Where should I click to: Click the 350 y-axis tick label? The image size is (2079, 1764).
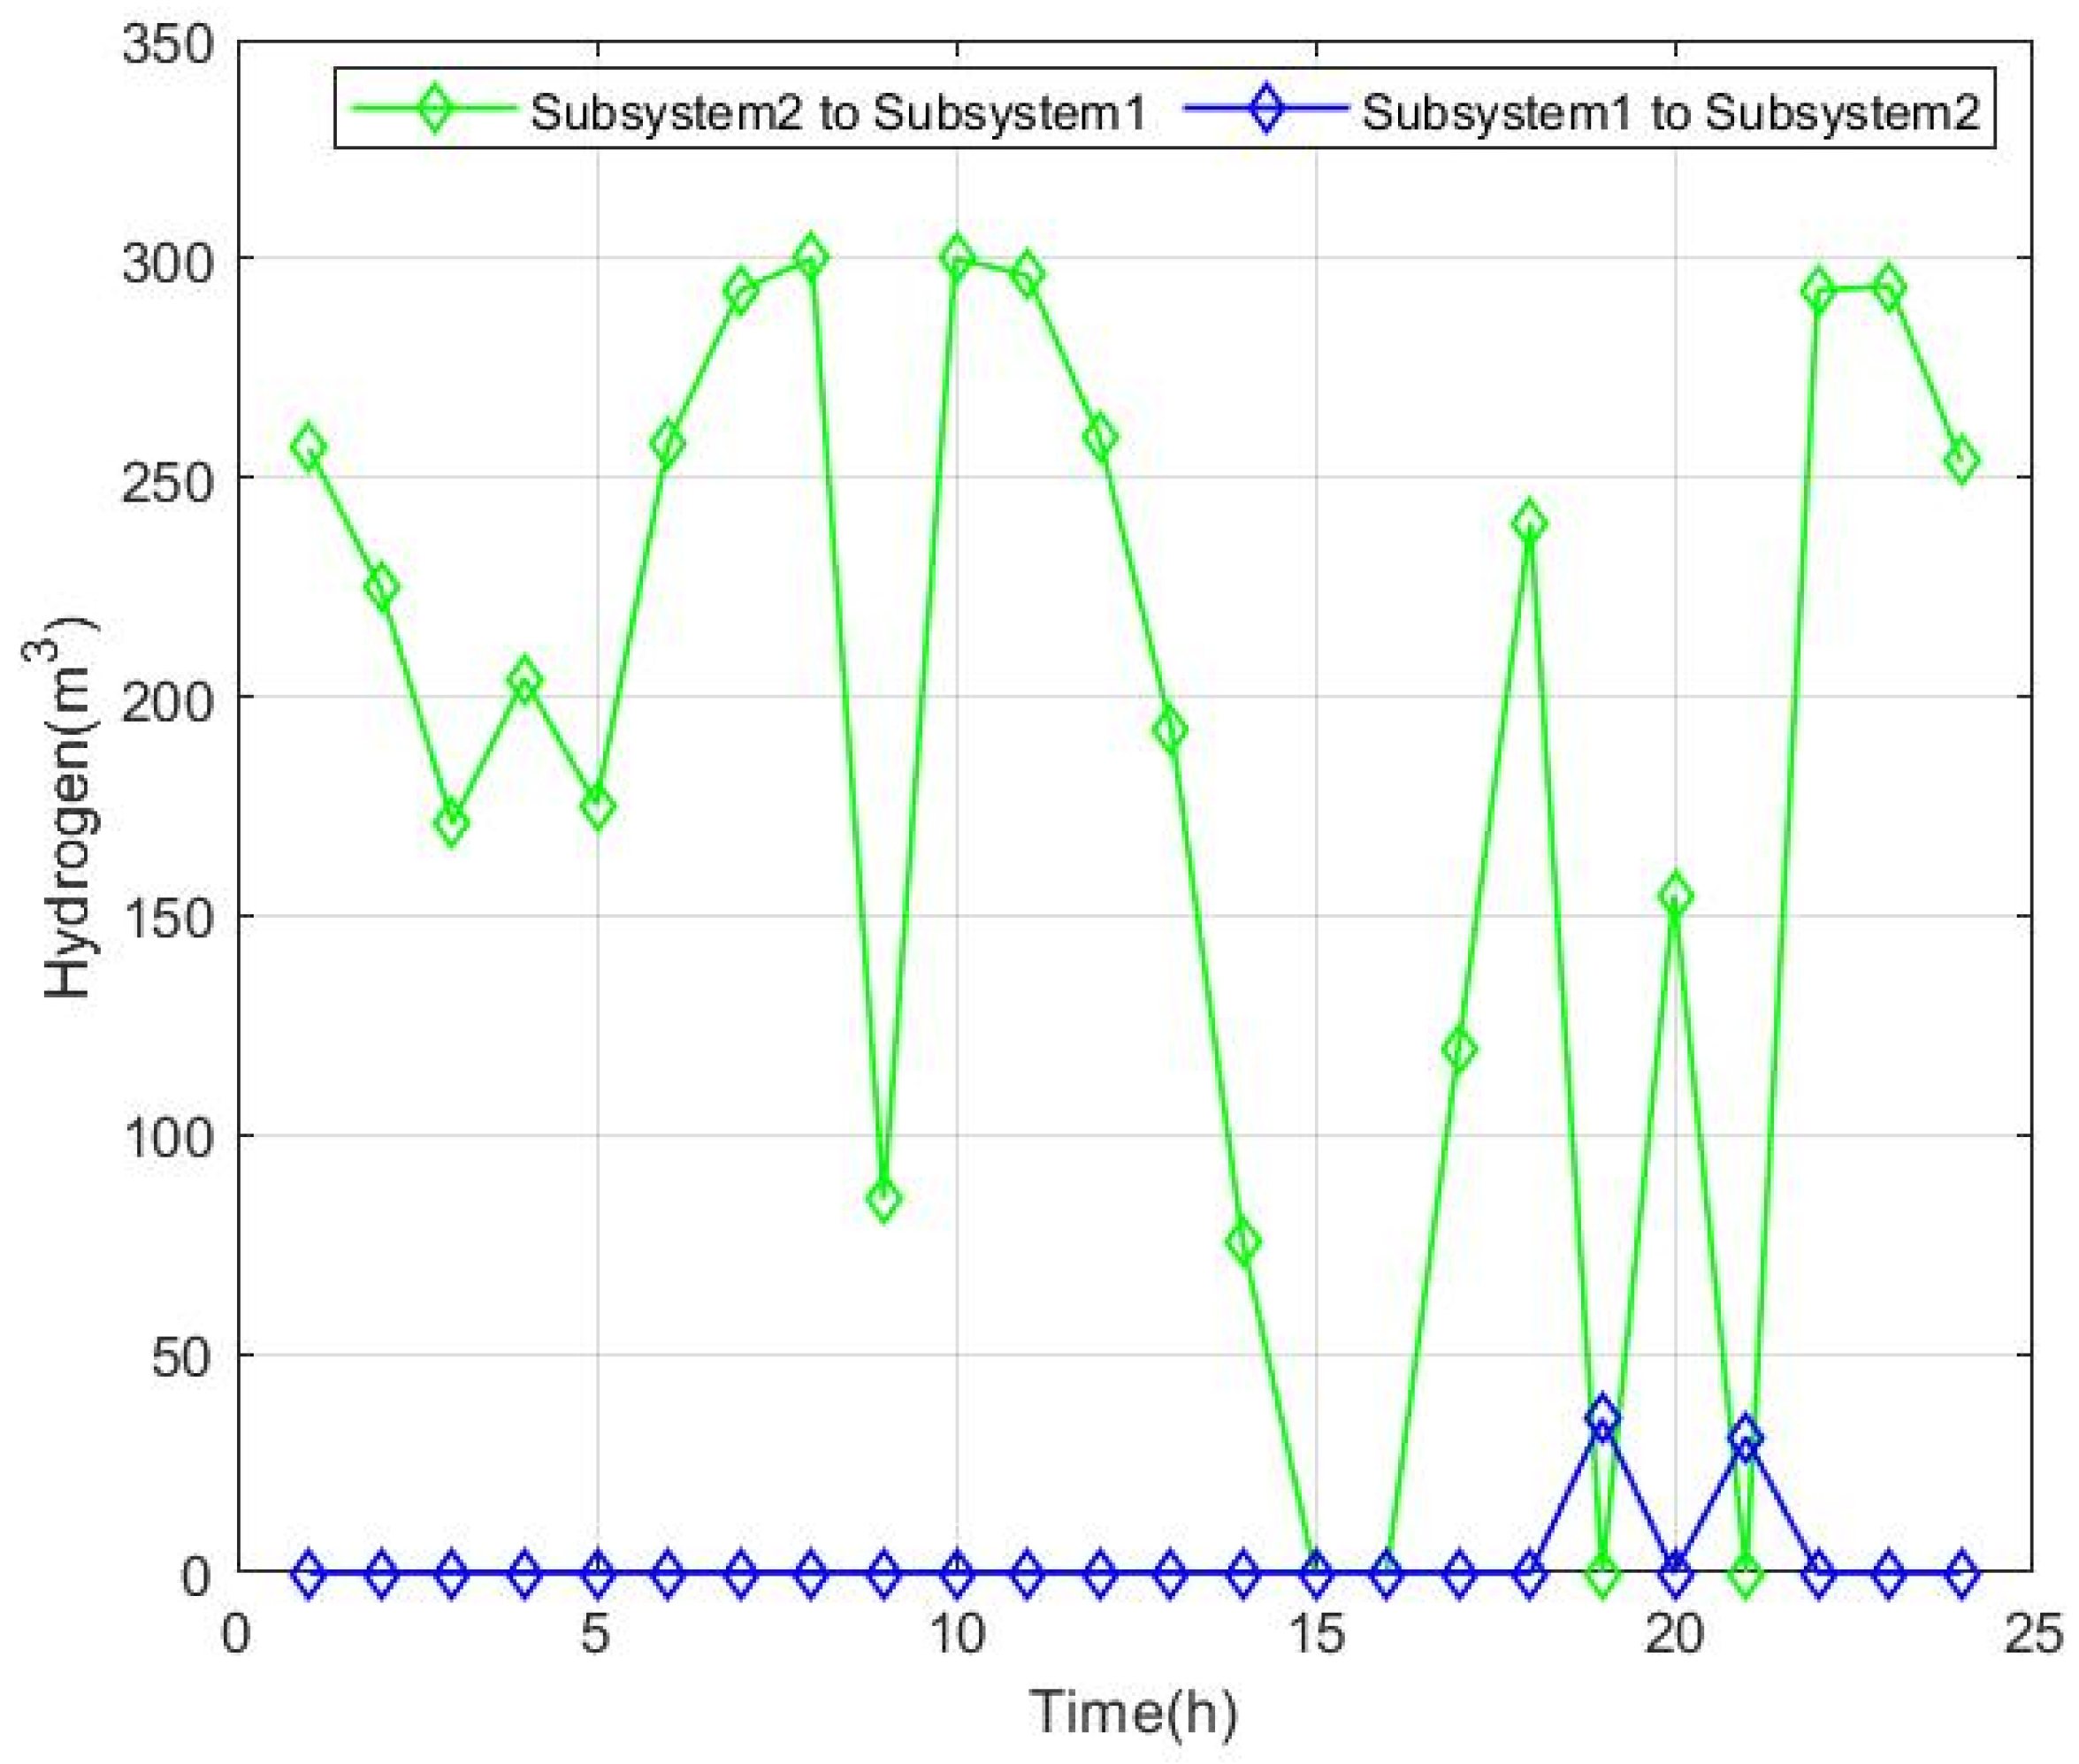coord(168,45)
